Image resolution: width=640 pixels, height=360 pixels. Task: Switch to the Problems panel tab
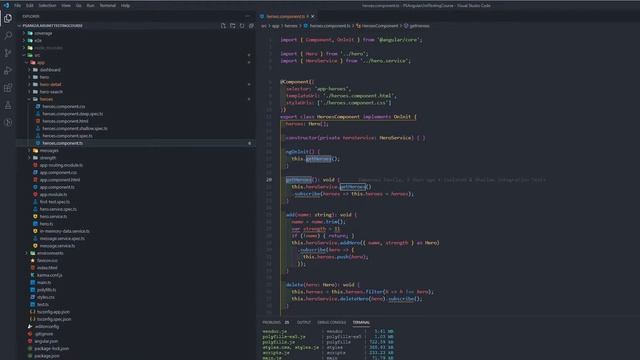[x=271, y=322]
